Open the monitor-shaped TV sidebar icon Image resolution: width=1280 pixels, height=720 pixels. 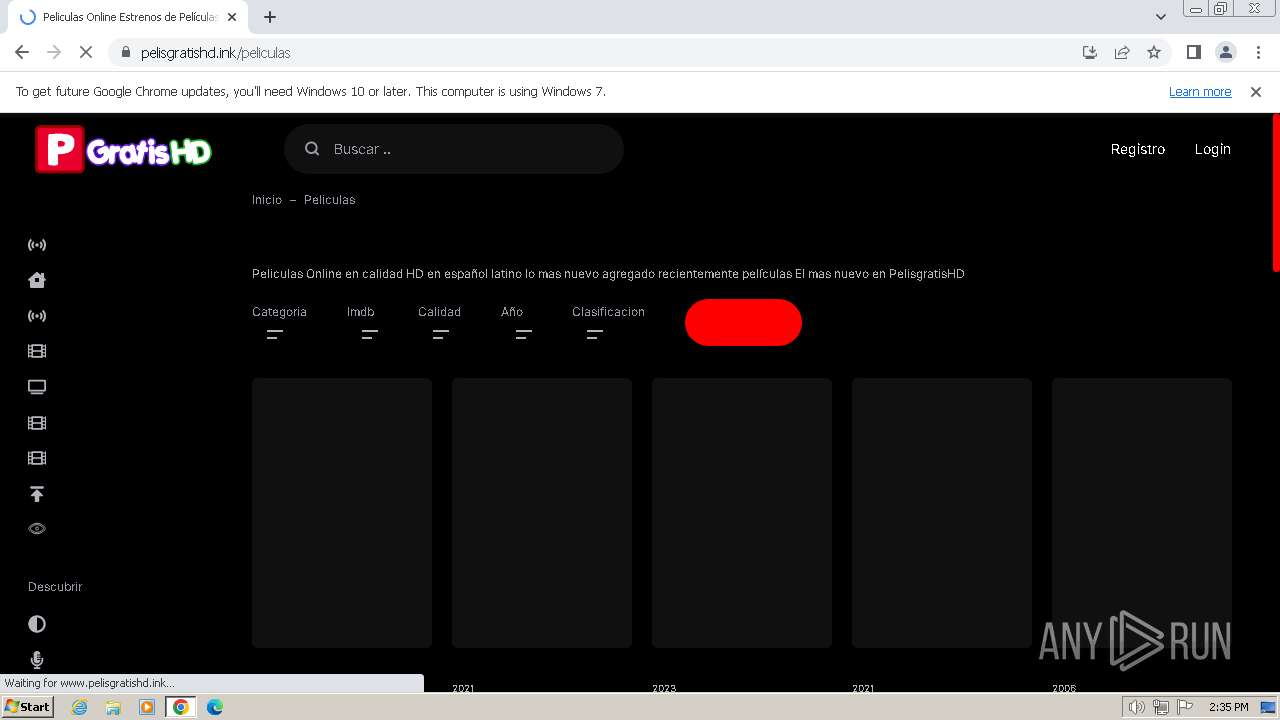pyautogui.click(x=37, y=387)
